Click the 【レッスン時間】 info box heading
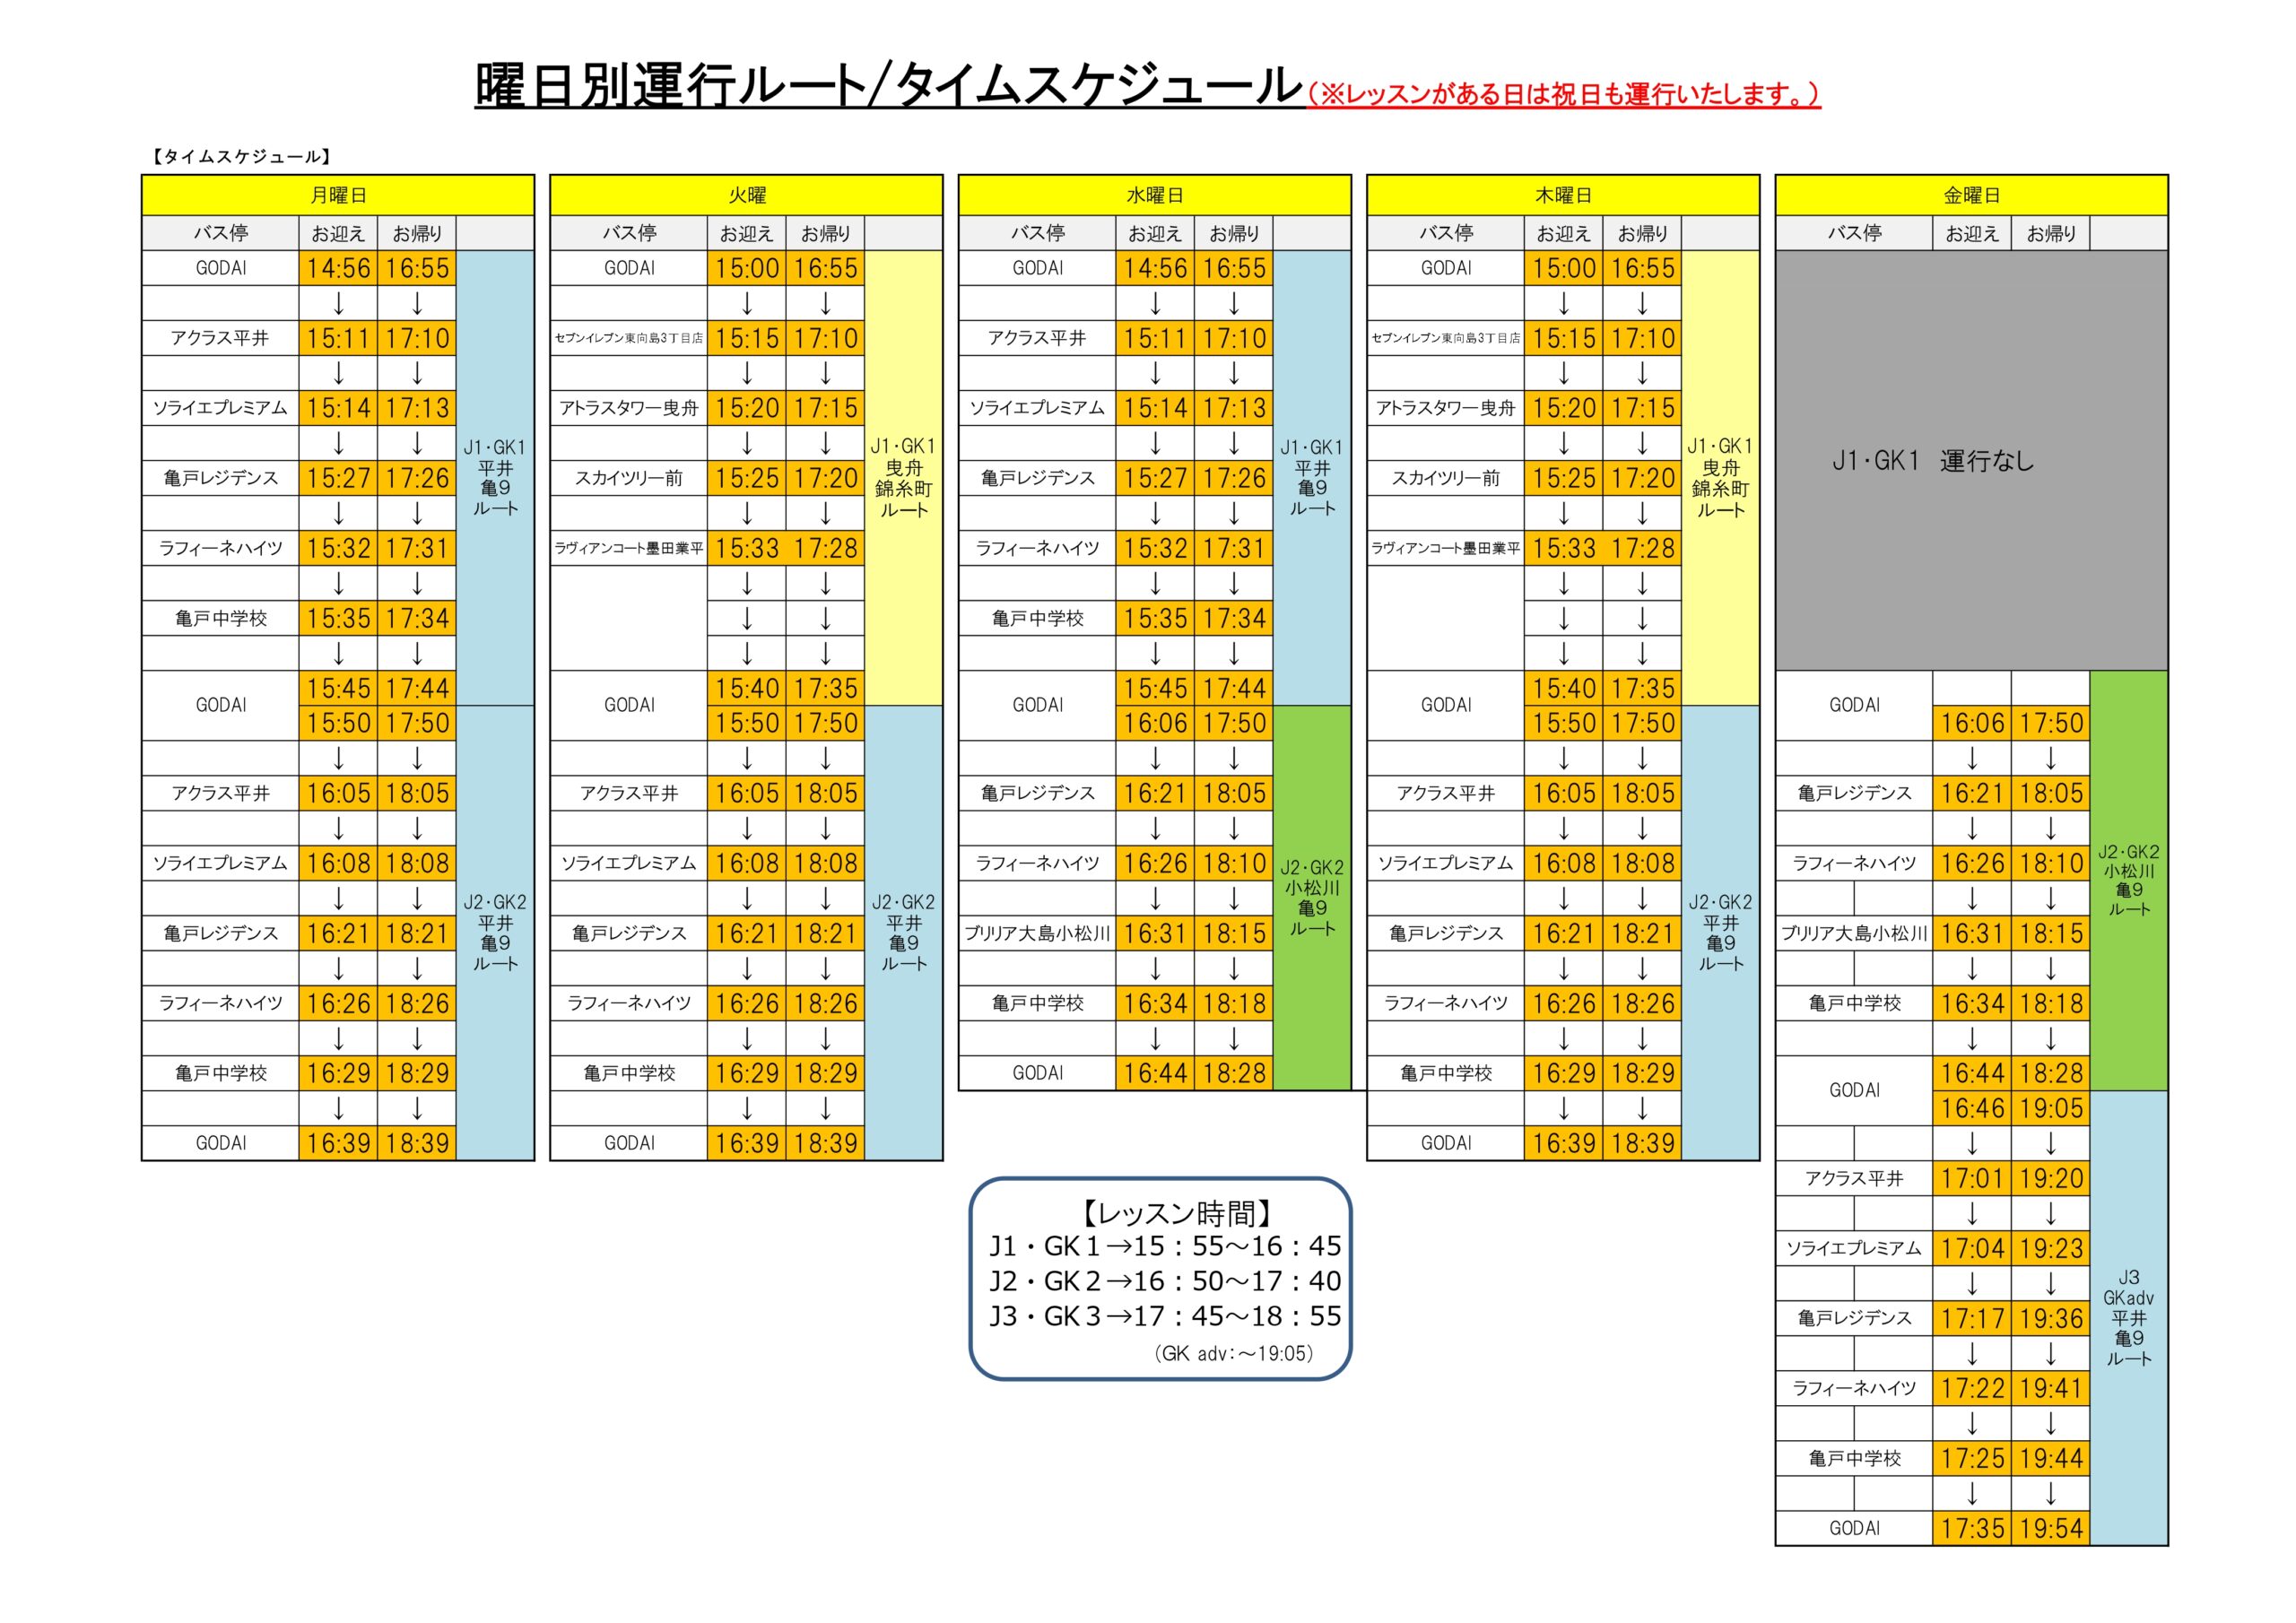 point(1176,1213)
